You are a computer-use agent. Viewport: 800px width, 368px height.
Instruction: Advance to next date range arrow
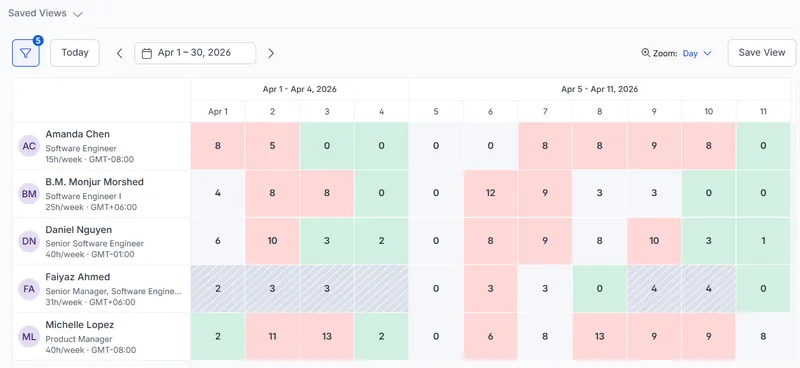(x=271, y=53)
